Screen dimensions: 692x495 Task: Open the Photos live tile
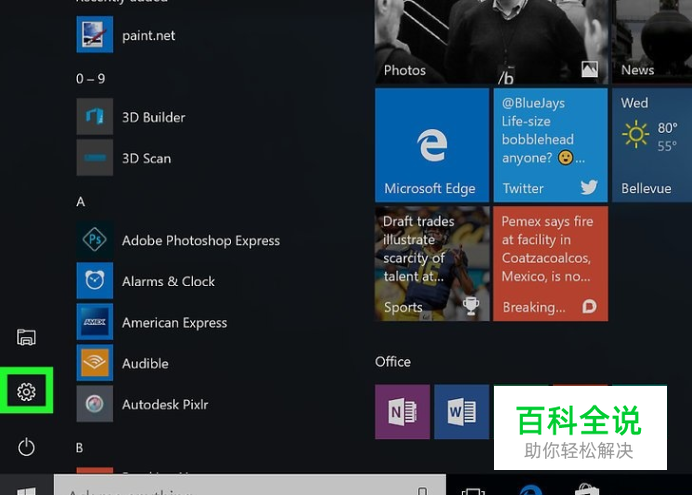(x=491, y=42)
